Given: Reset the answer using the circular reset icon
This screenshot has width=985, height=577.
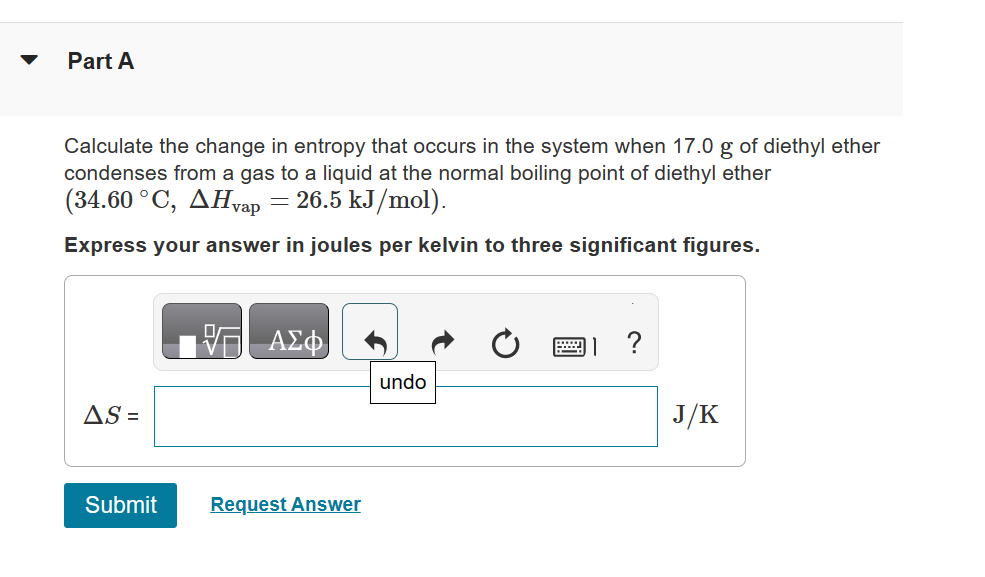Looking at the screenshot, I should [506, 344].
